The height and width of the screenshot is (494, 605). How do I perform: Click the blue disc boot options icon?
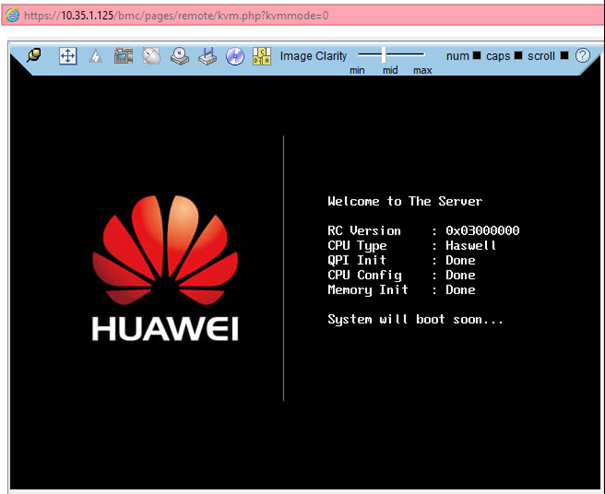235,57
